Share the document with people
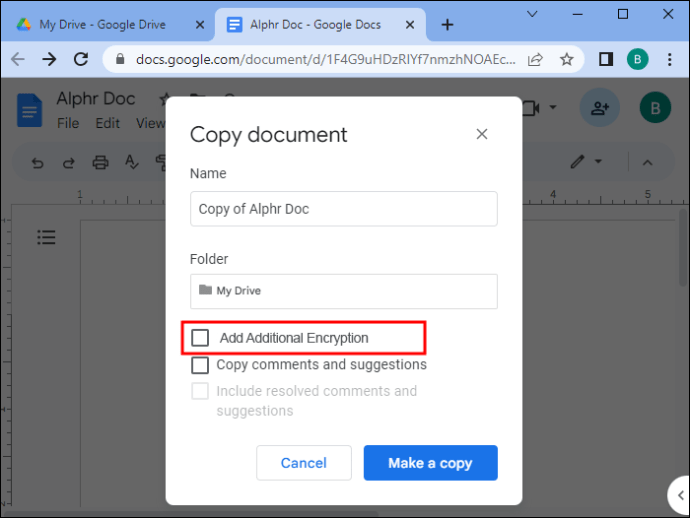Image resolution: width=690 pixels, height=518 pixels. point(599,108)
